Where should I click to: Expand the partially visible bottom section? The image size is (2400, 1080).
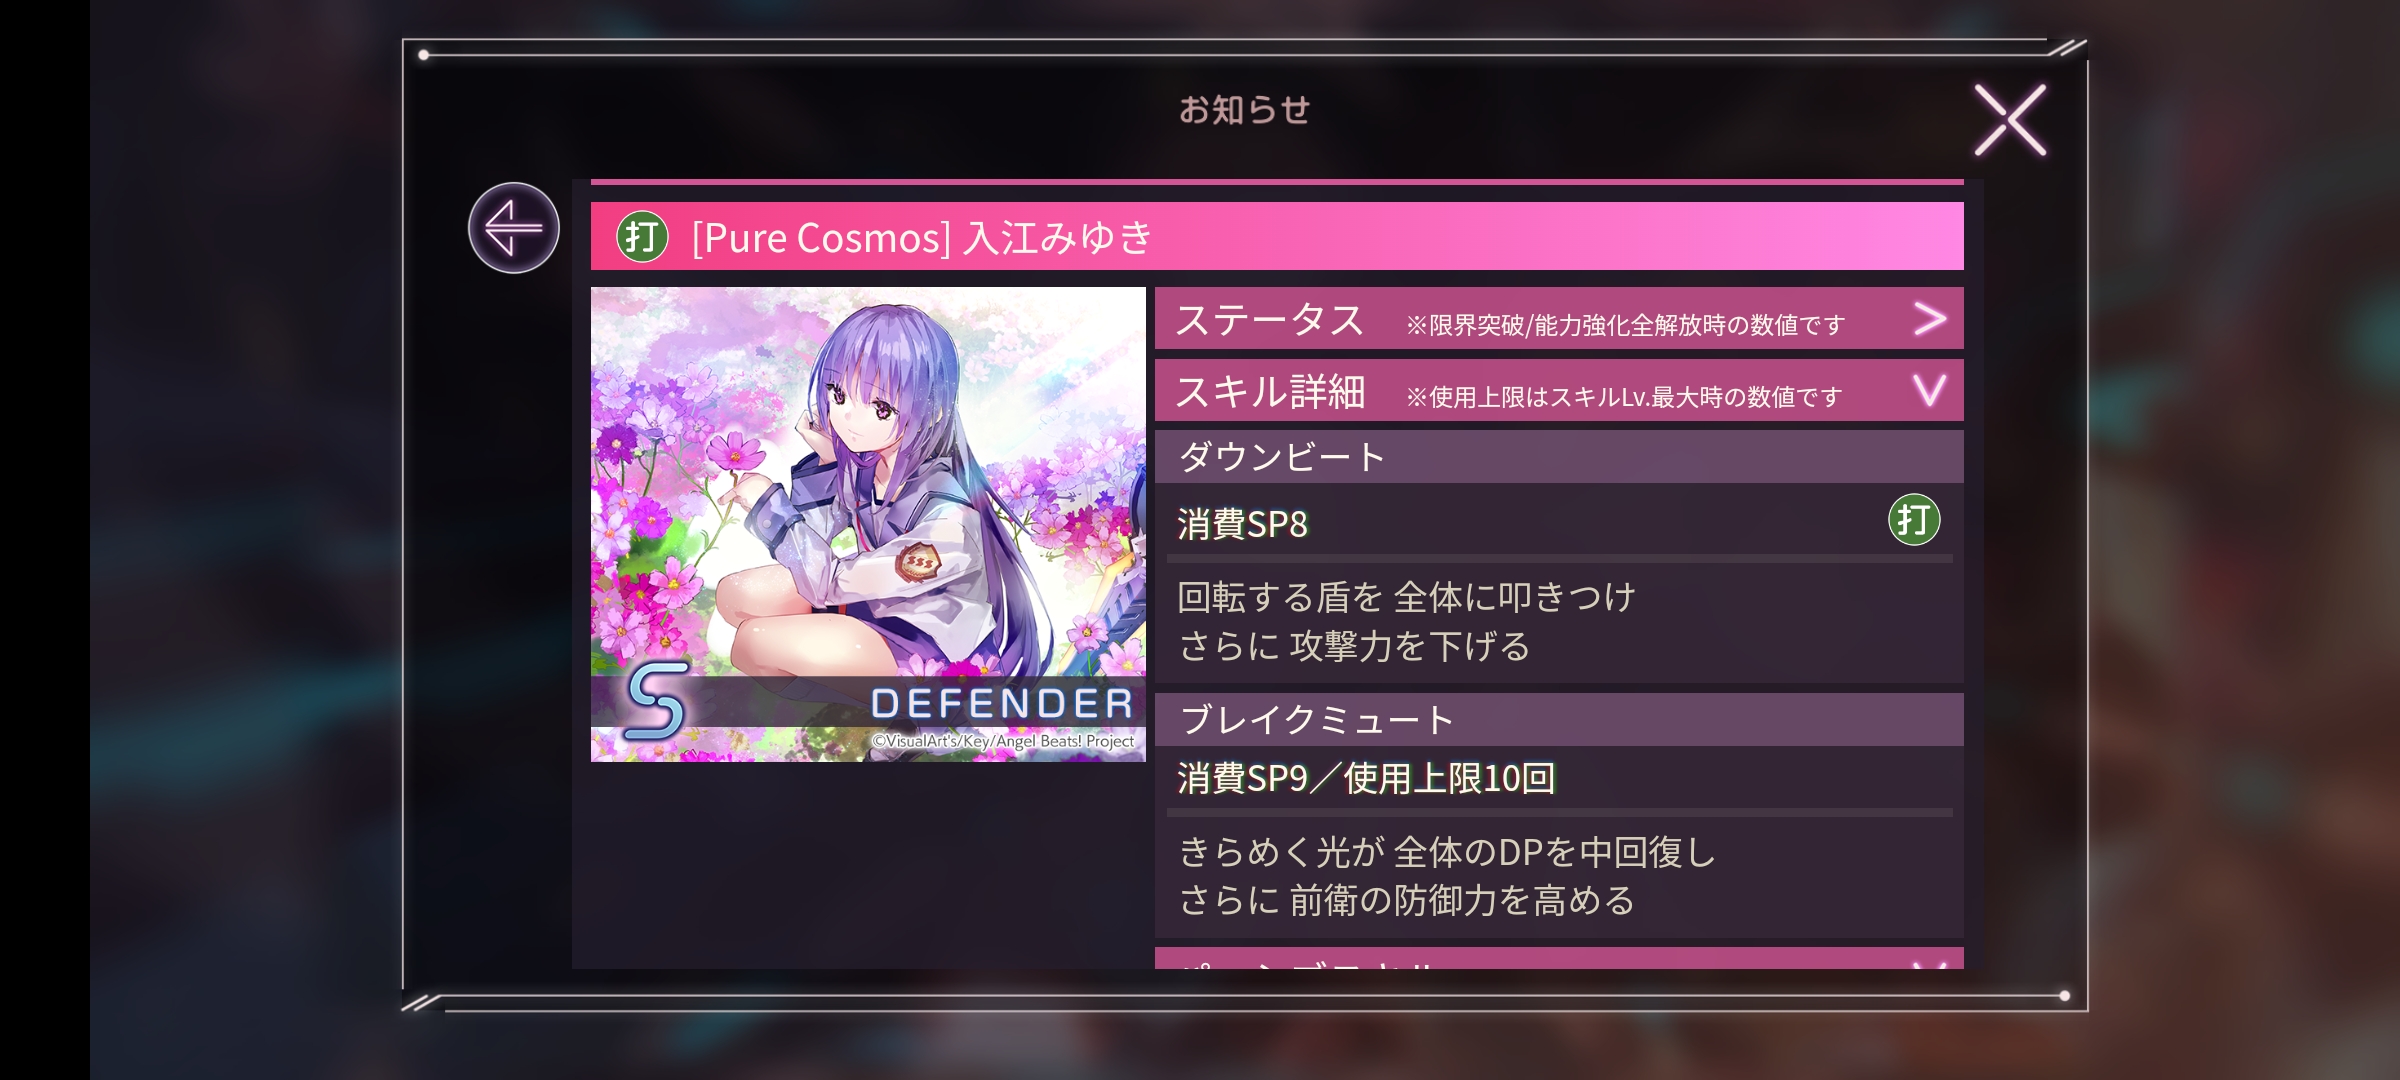tap(1559, 958)
